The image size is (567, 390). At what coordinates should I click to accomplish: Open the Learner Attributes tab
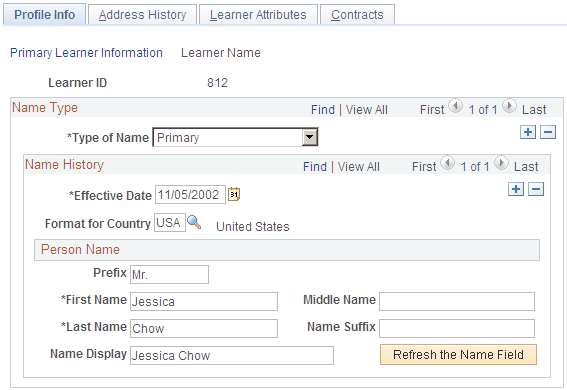coord(258,14)
